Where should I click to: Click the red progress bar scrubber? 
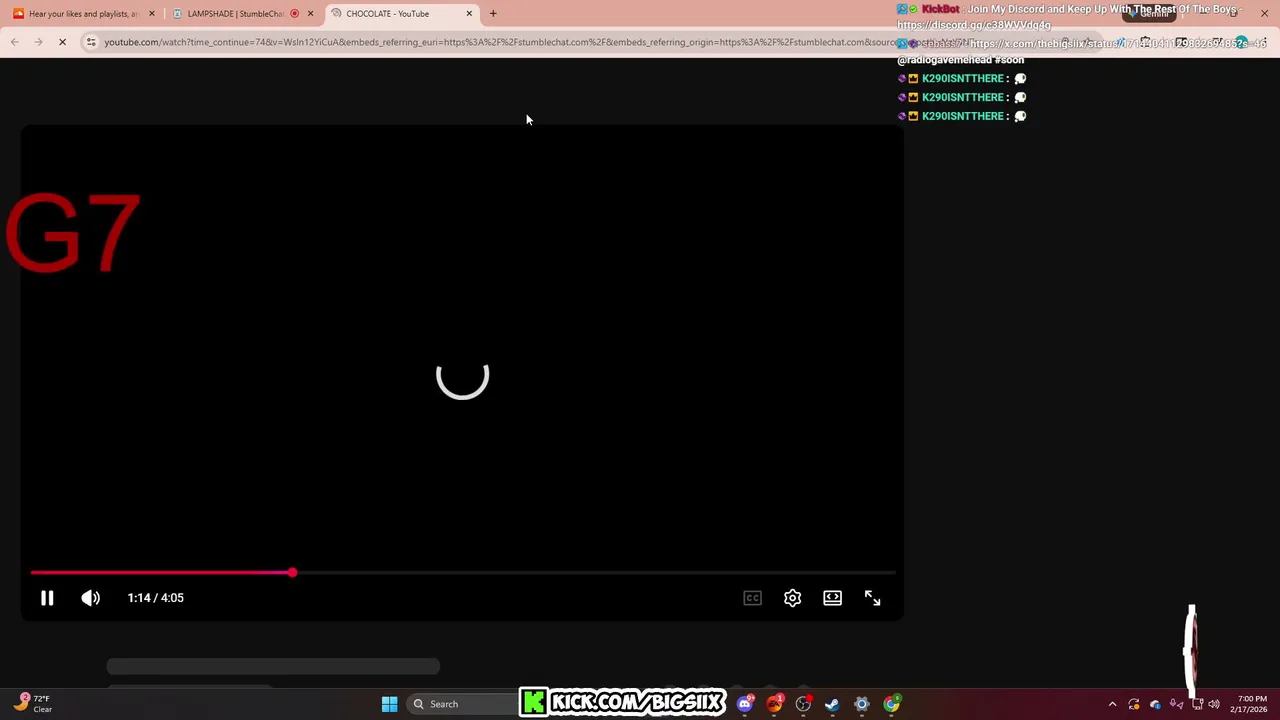(x=292, y=573)
